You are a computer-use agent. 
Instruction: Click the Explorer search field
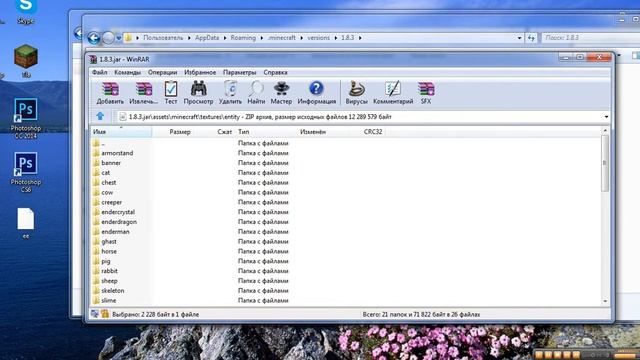[590, 38]
